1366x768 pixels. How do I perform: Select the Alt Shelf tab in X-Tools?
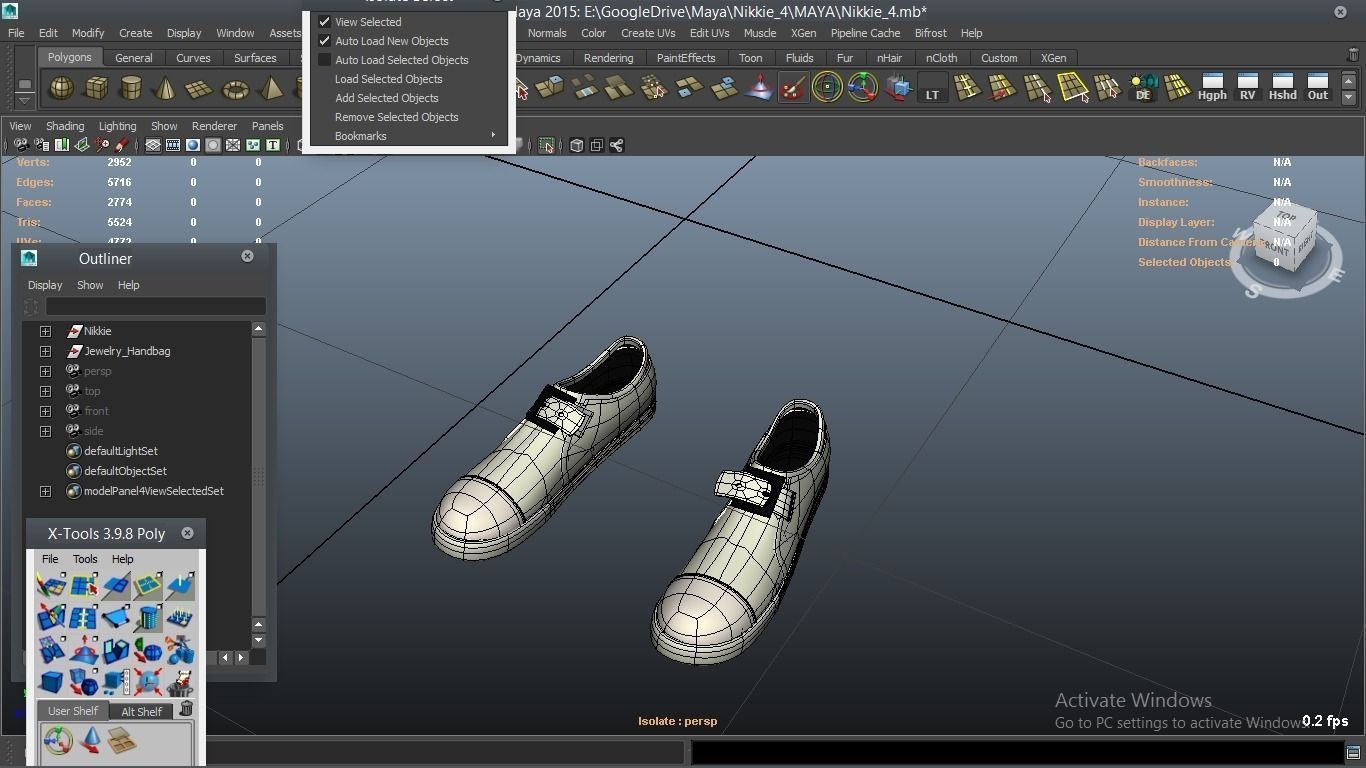click(x=141, y=712)
